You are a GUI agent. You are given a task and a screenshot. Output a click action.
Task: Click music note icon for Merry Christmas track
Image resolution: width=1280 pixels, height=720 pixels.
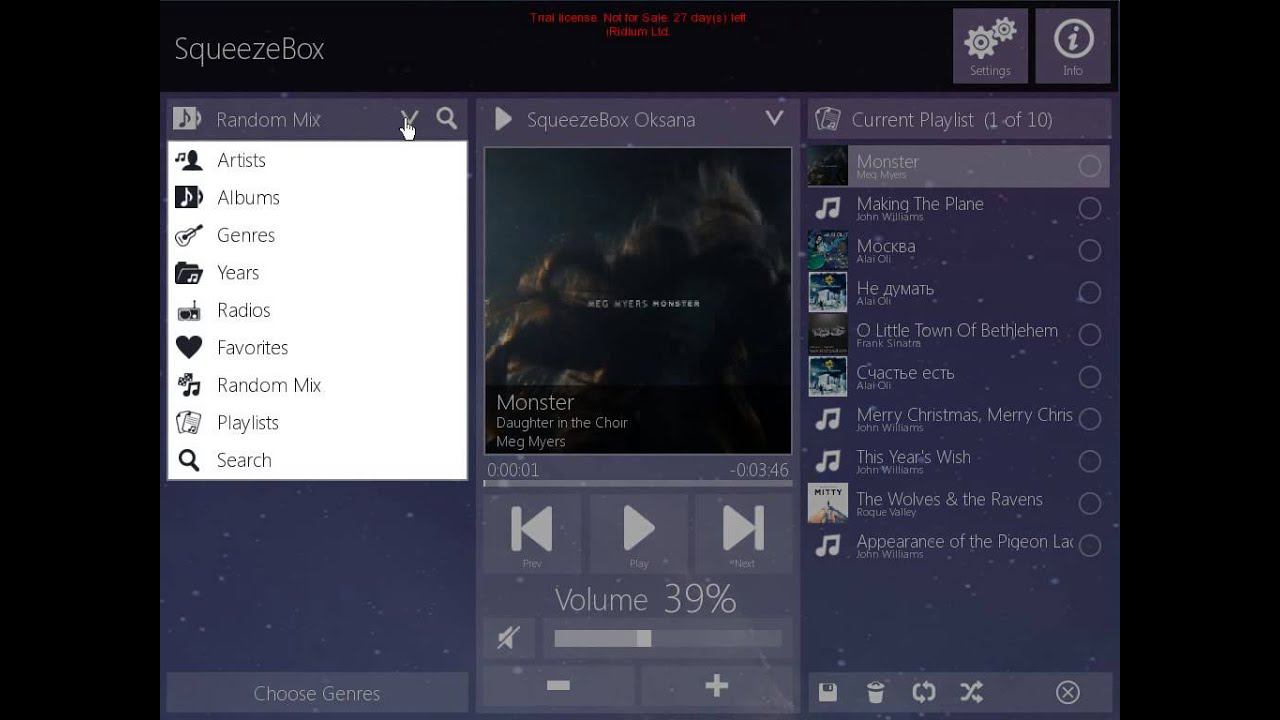[x=828, y=419]
